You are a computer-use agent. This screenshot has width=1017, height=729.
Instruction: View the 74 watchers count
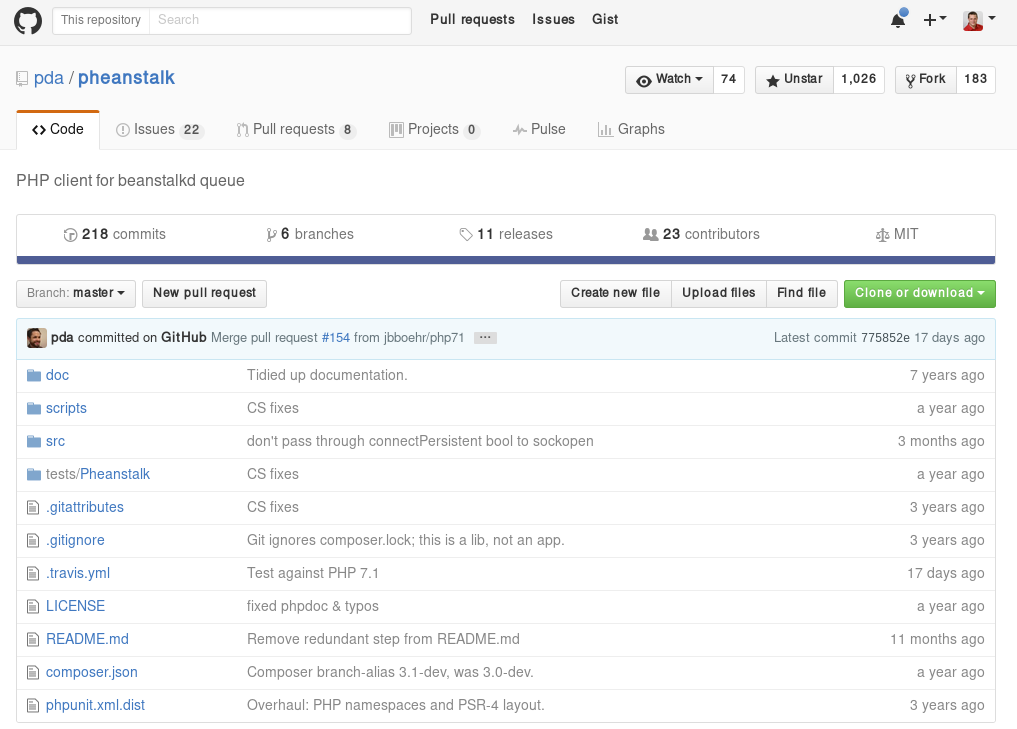[728, 80]
